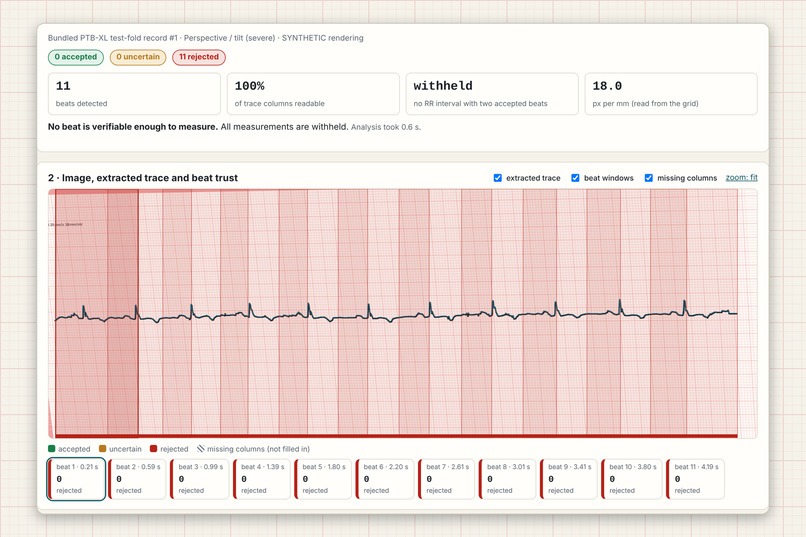The width and height of the screenshot is (806, 537).
Task: Open the zoom: fit link
Action: (x=741, y=177)
